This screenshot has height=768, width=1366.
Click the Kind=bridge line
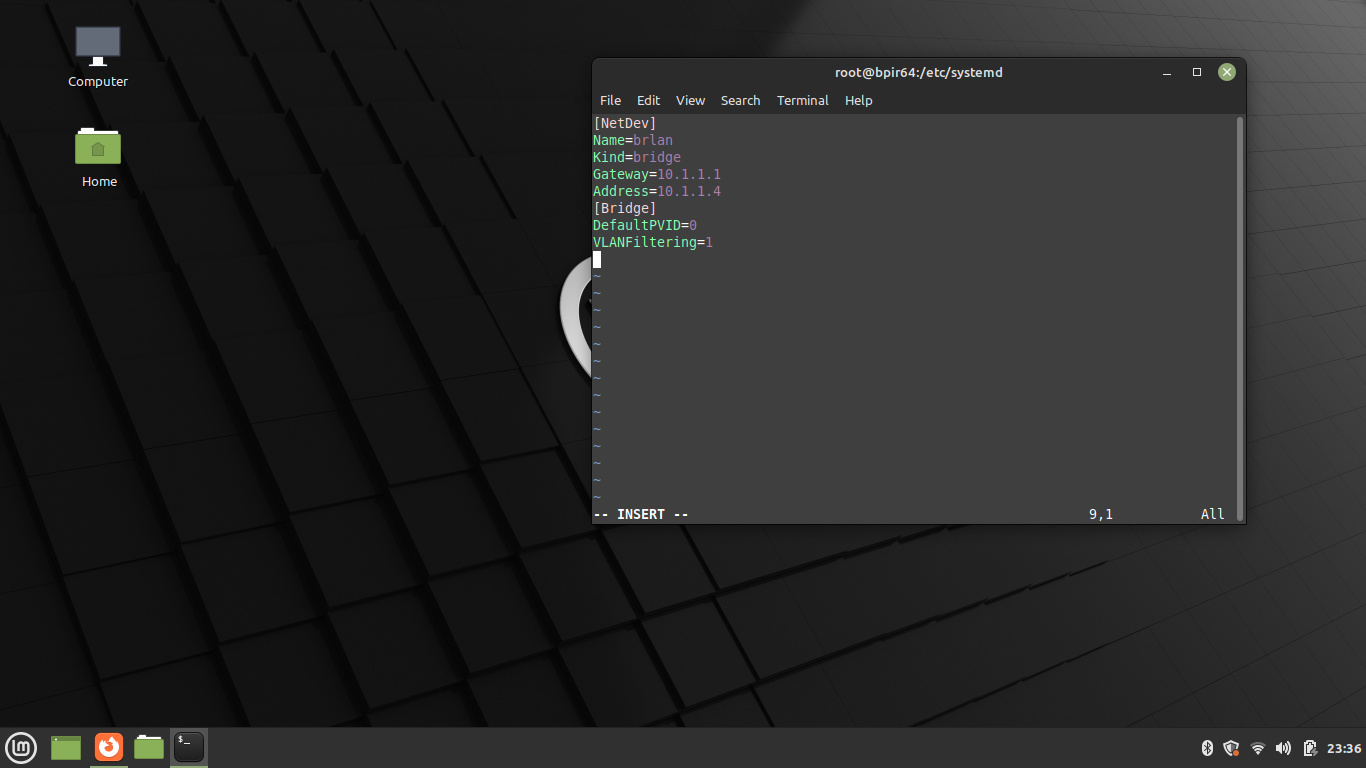637,157
